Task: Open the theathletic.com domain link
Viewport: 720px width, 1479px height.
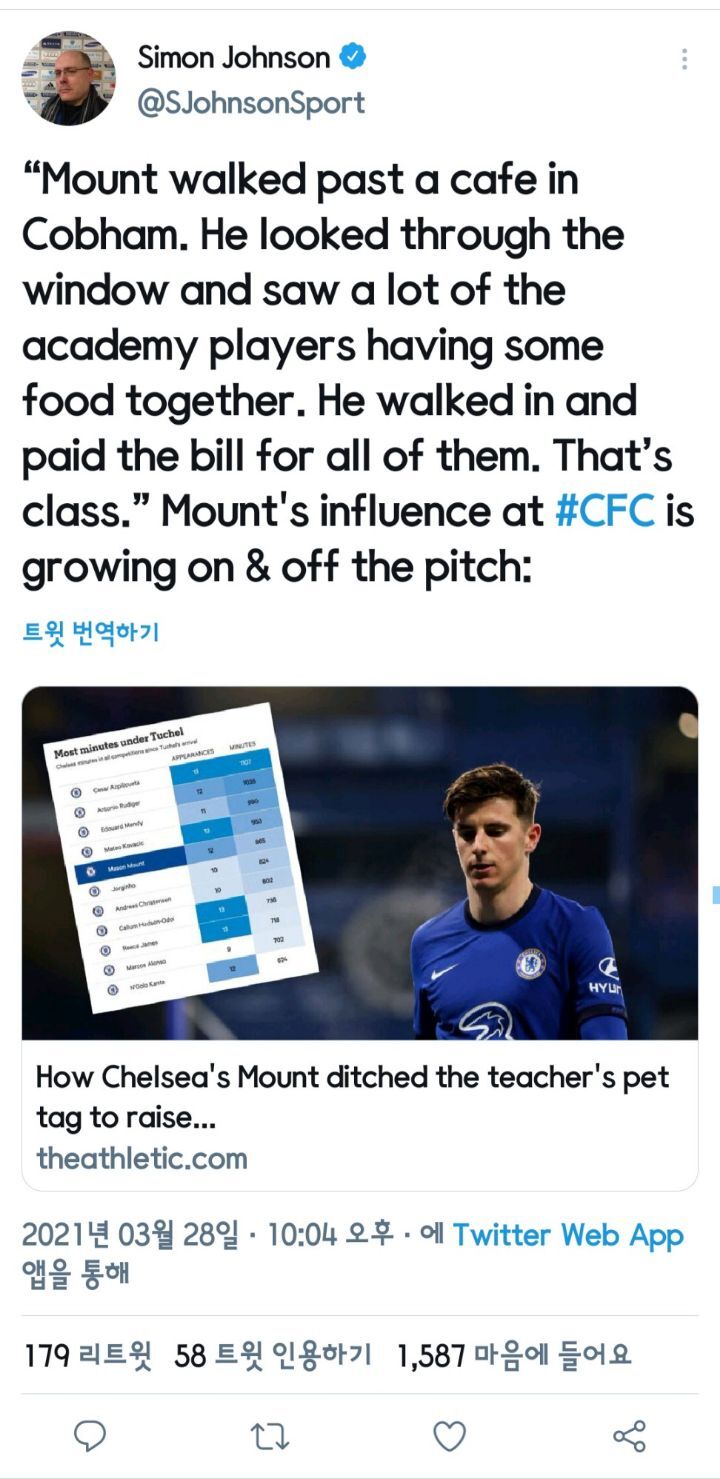Action: 142,1158
